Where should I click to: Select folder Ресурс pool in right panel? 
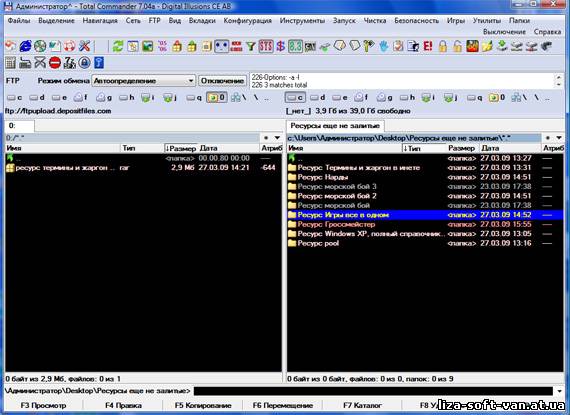[x=425, y=243]
